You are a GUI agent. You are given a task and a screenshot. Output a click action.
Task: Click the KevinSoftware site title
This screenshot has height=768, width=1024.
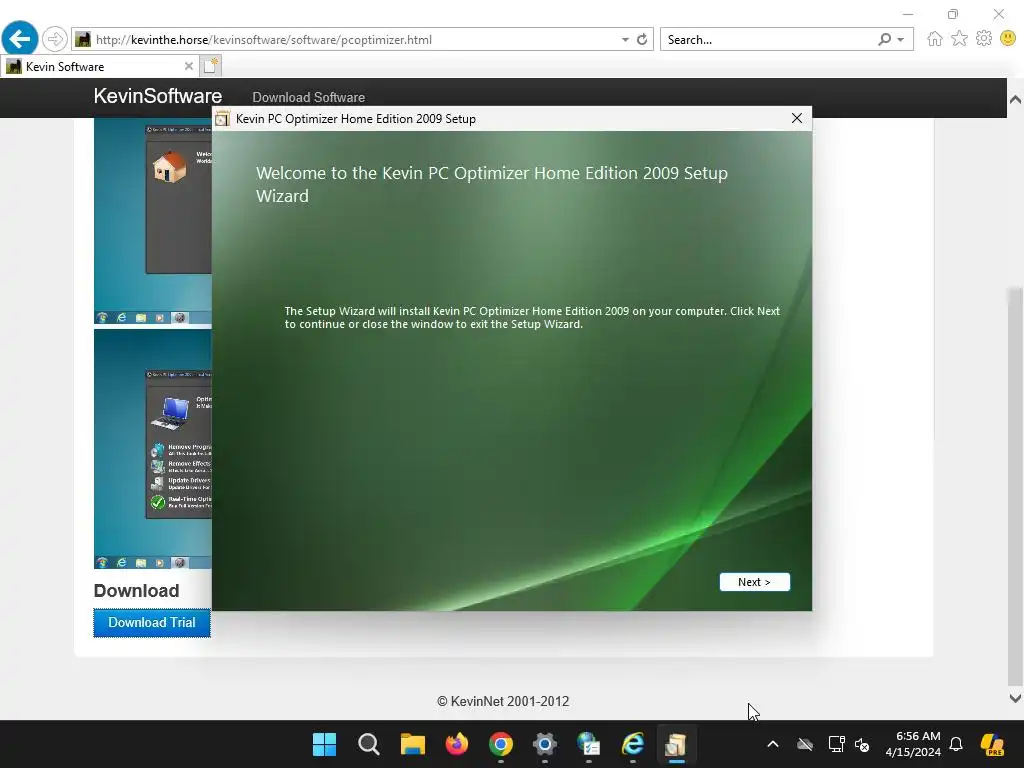click(x=157, y=96)
